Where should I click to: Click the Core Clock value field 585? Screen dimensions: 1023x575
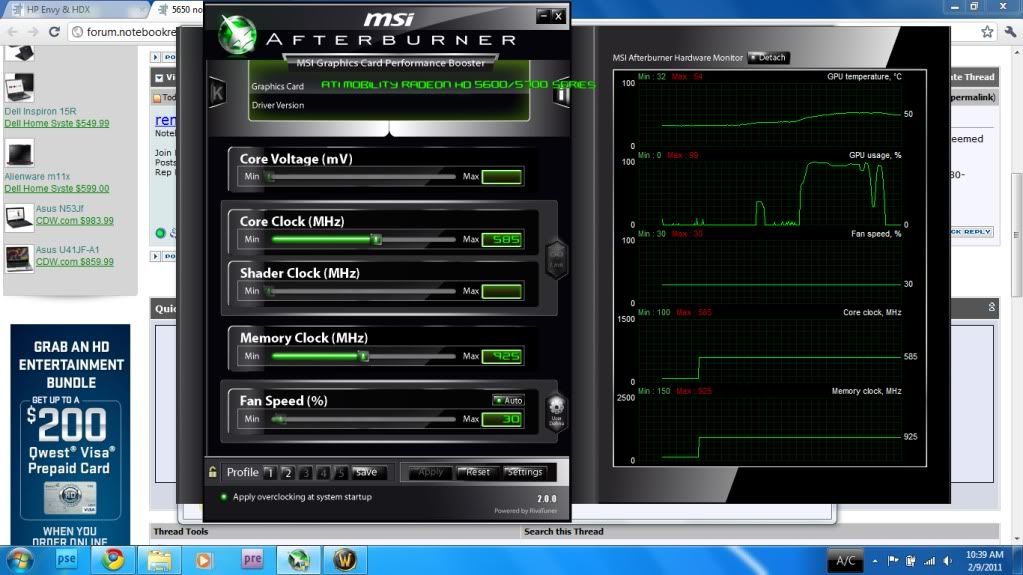(502, 240)
